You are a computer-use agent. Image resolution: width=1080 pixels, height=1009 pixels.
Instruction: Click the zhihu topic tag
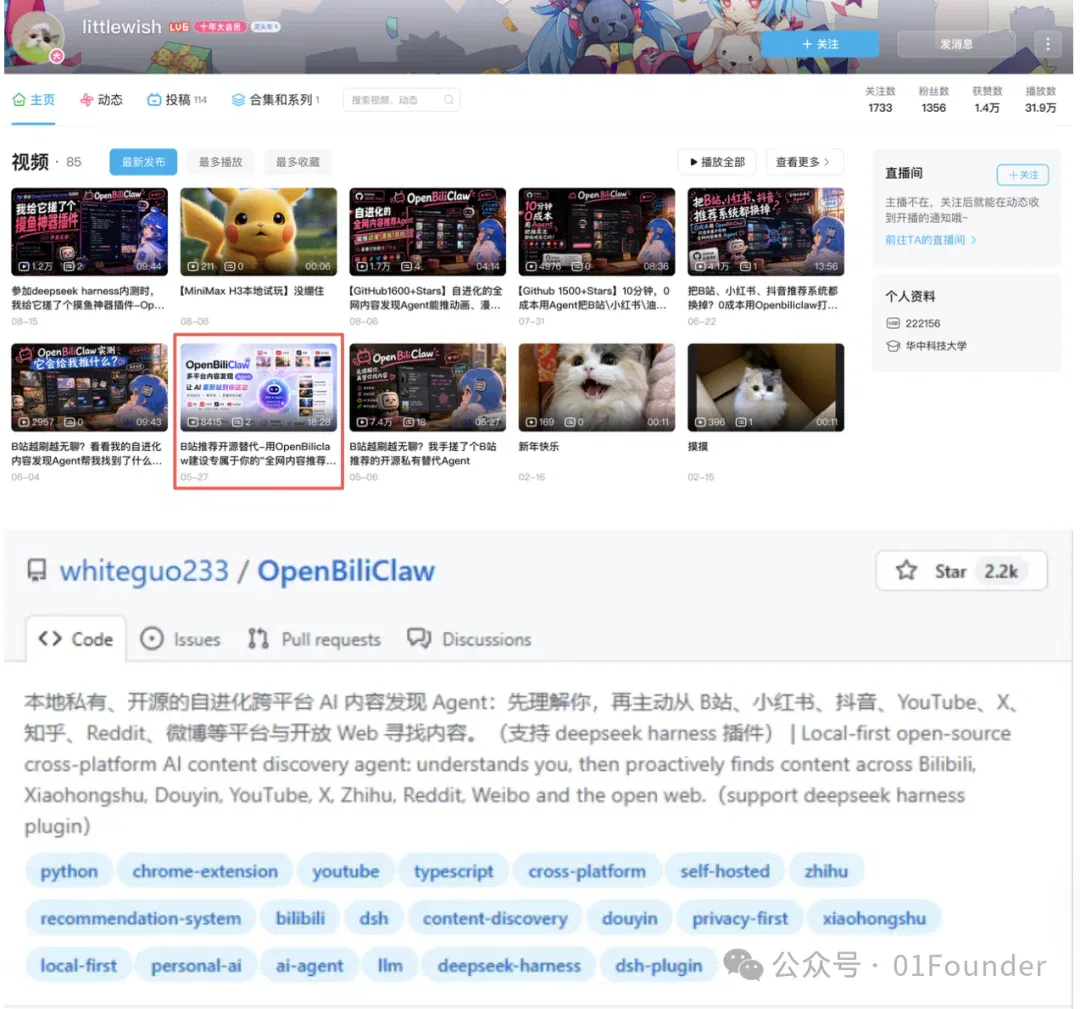[x=826, y=871]
